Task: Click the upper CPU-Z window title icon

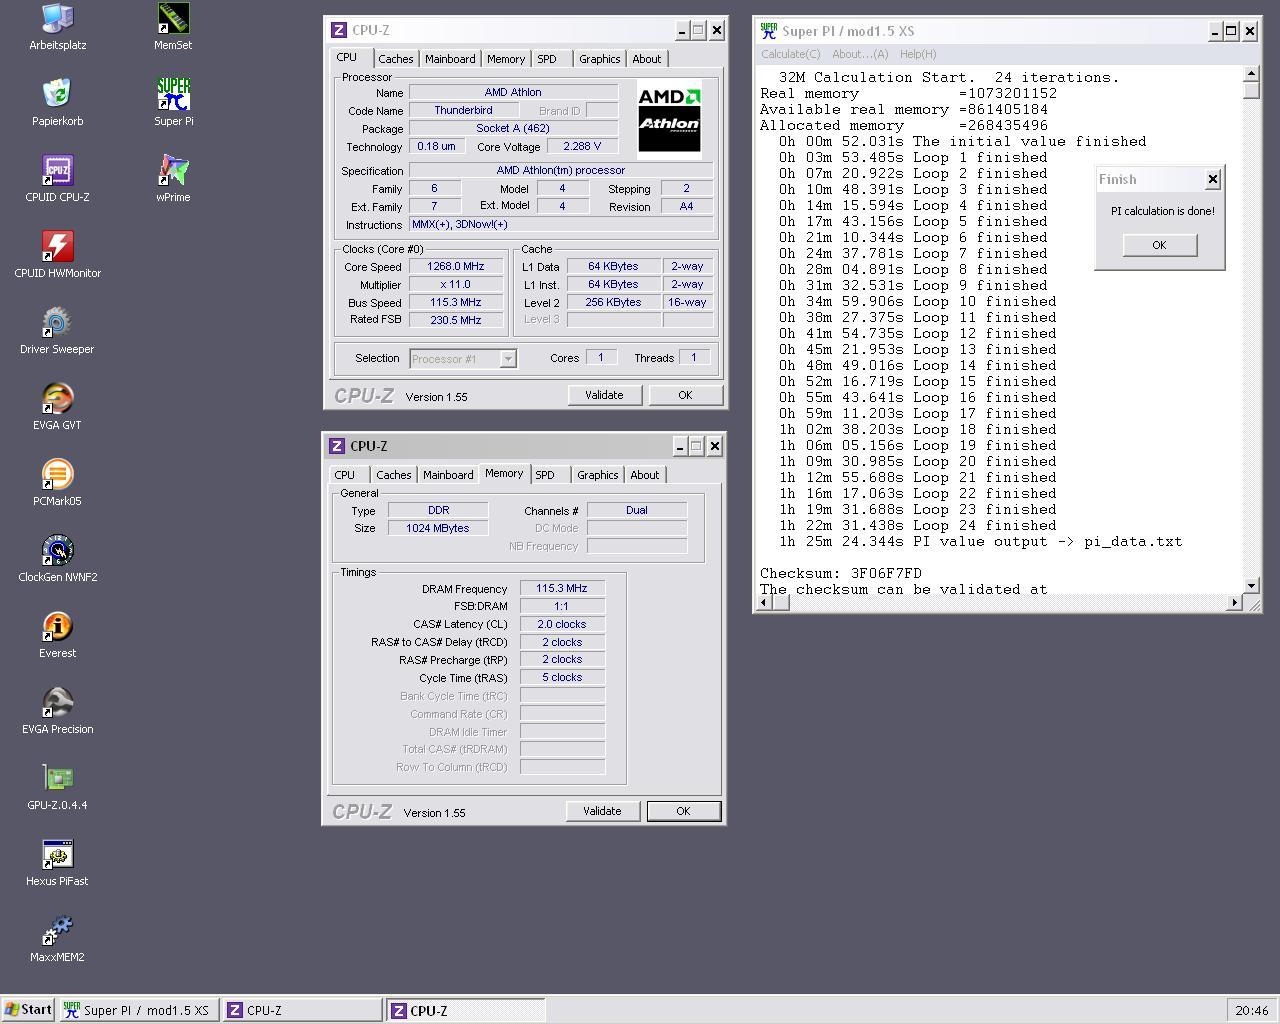Action: [x=338, y=30]
